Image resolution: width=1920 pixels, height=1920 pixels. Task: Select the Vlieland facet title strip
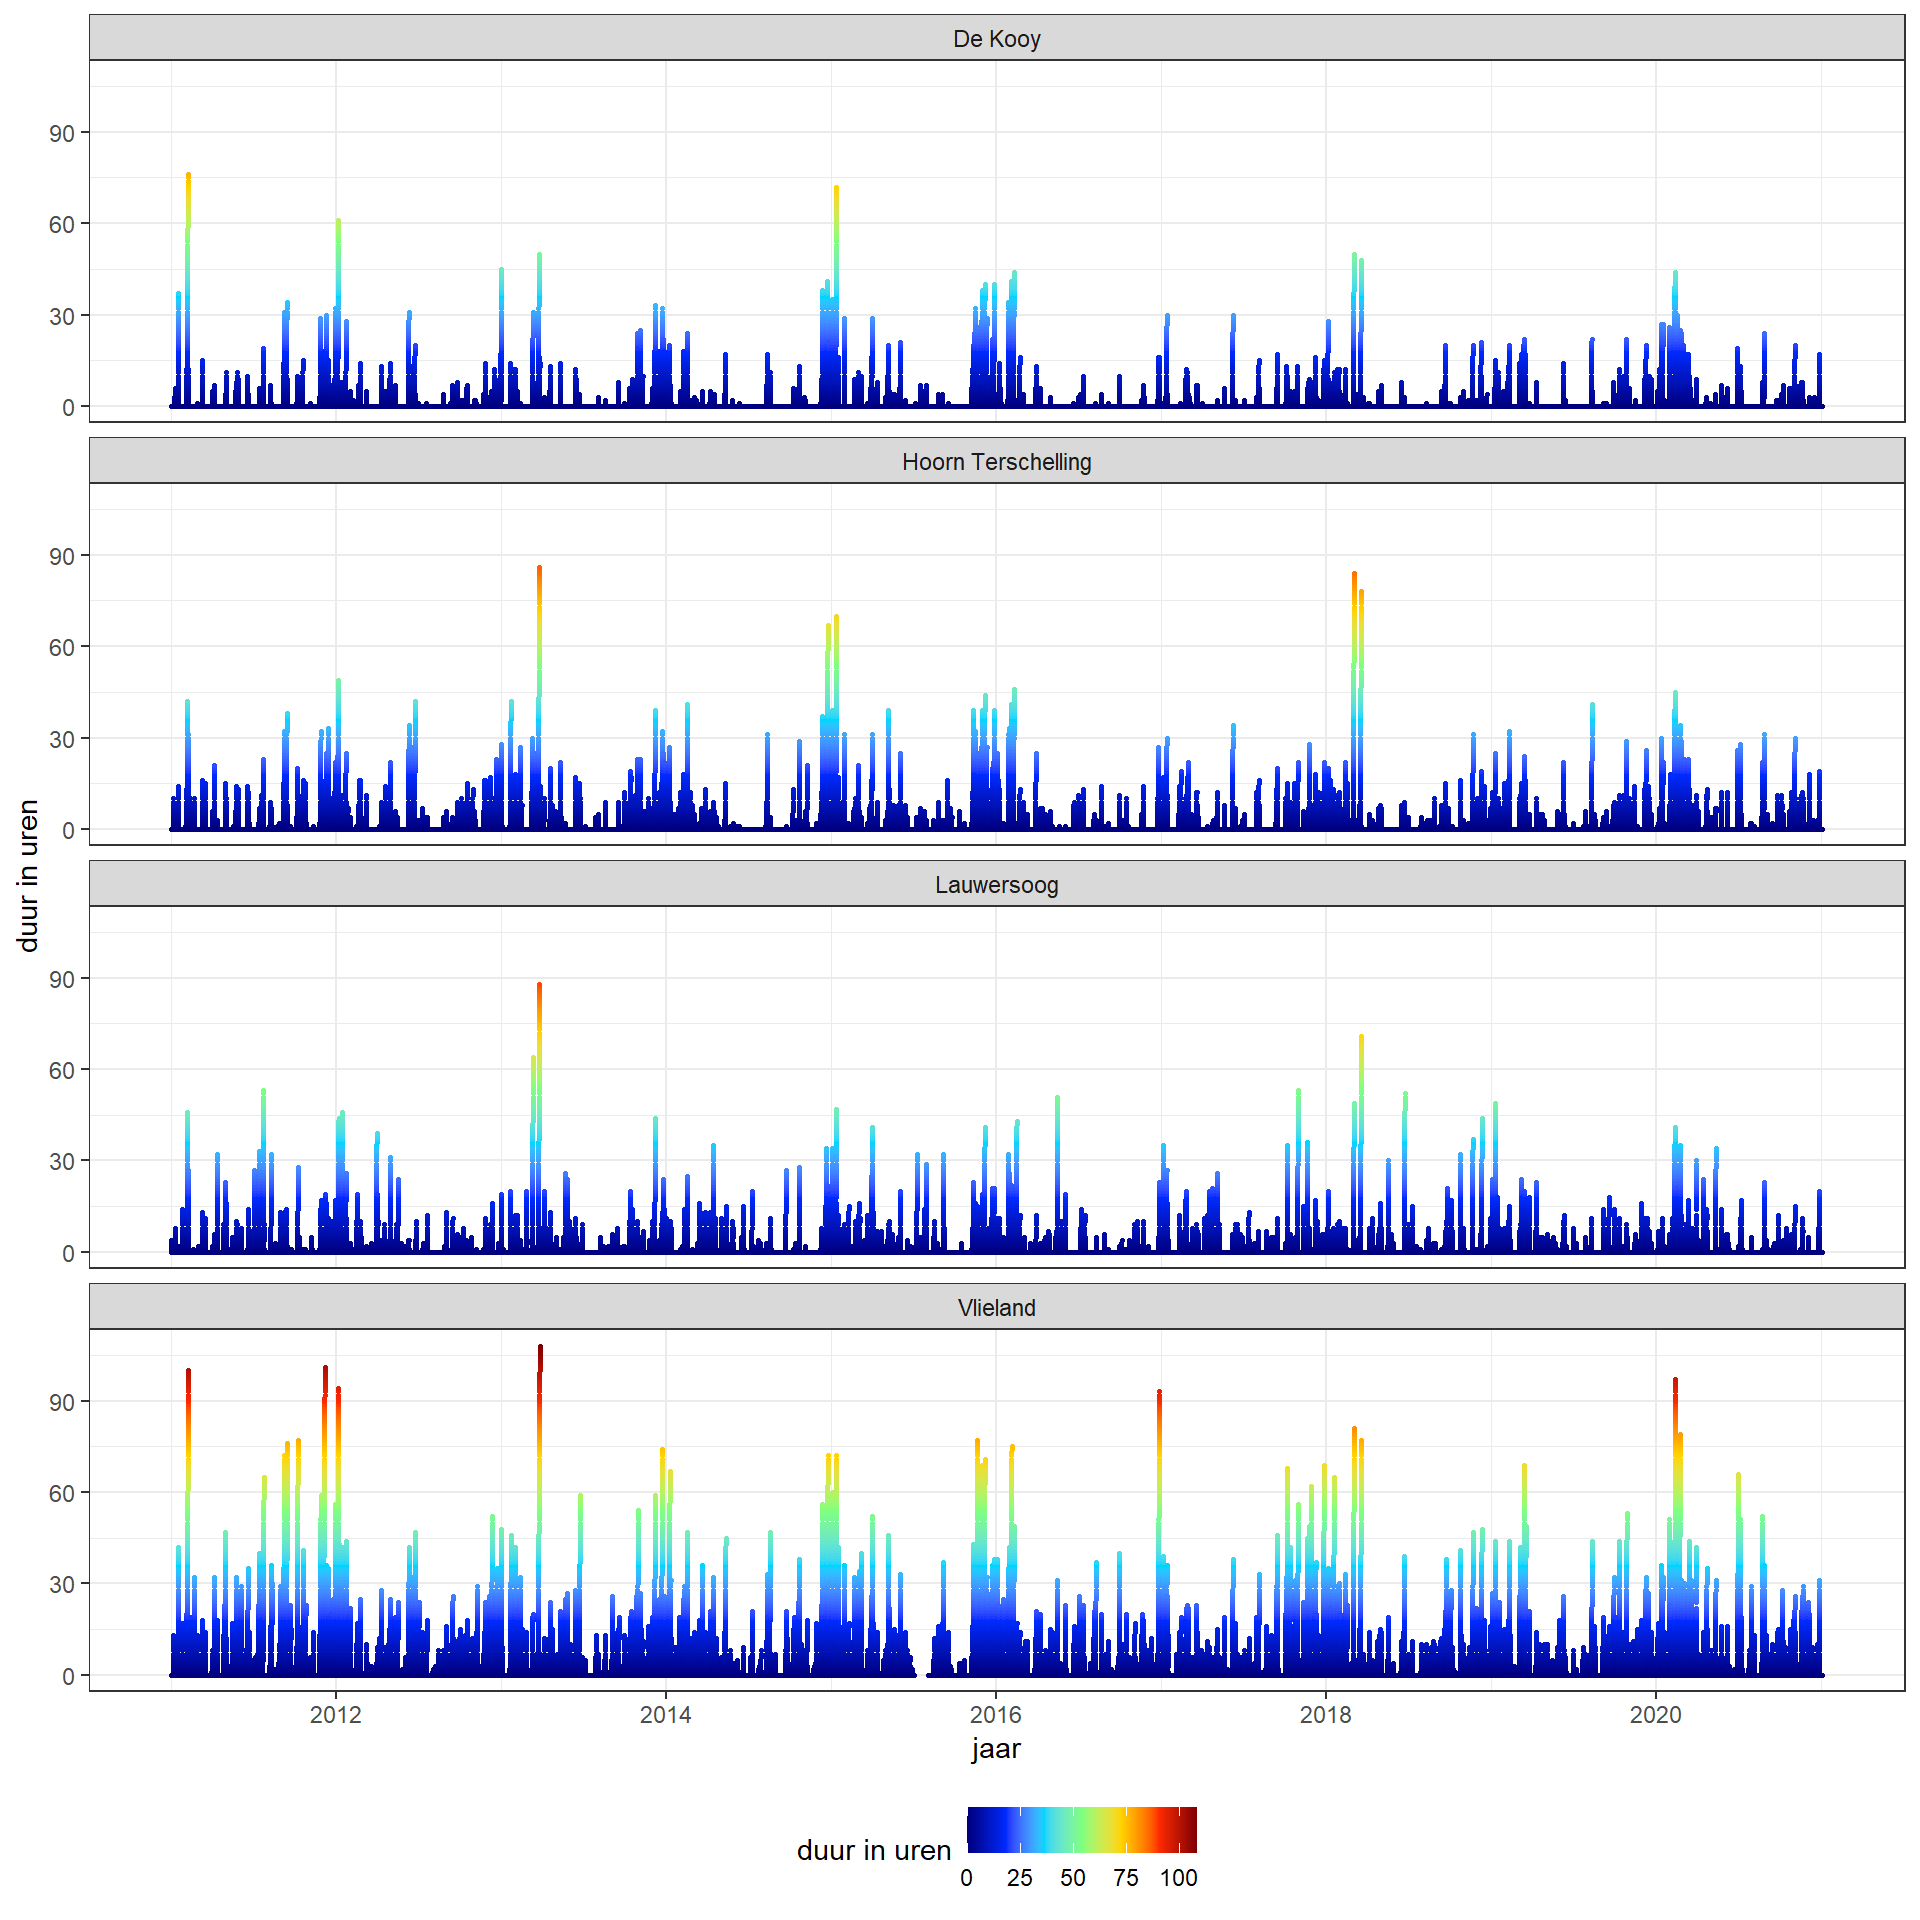996,1307
